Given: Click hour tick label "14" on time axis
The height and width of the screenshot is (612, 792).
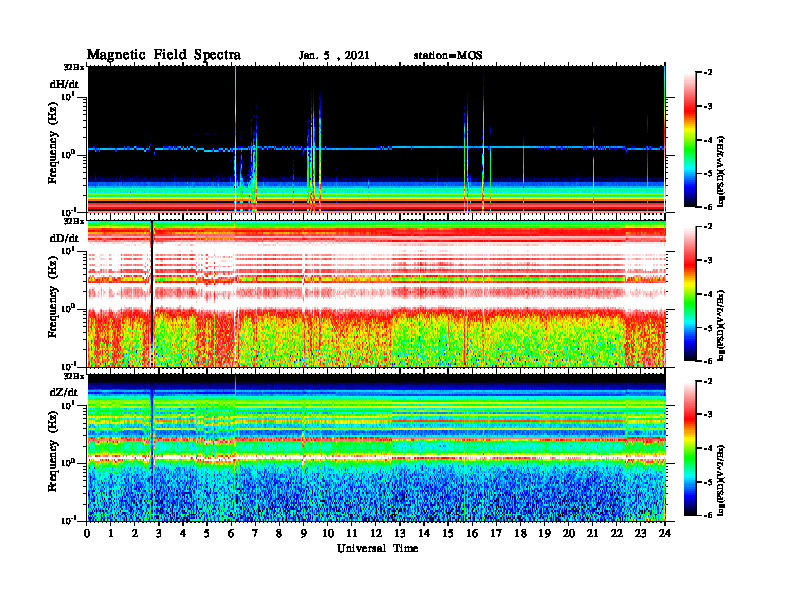Looking at the screenshot, I should [x=424, y=534].
